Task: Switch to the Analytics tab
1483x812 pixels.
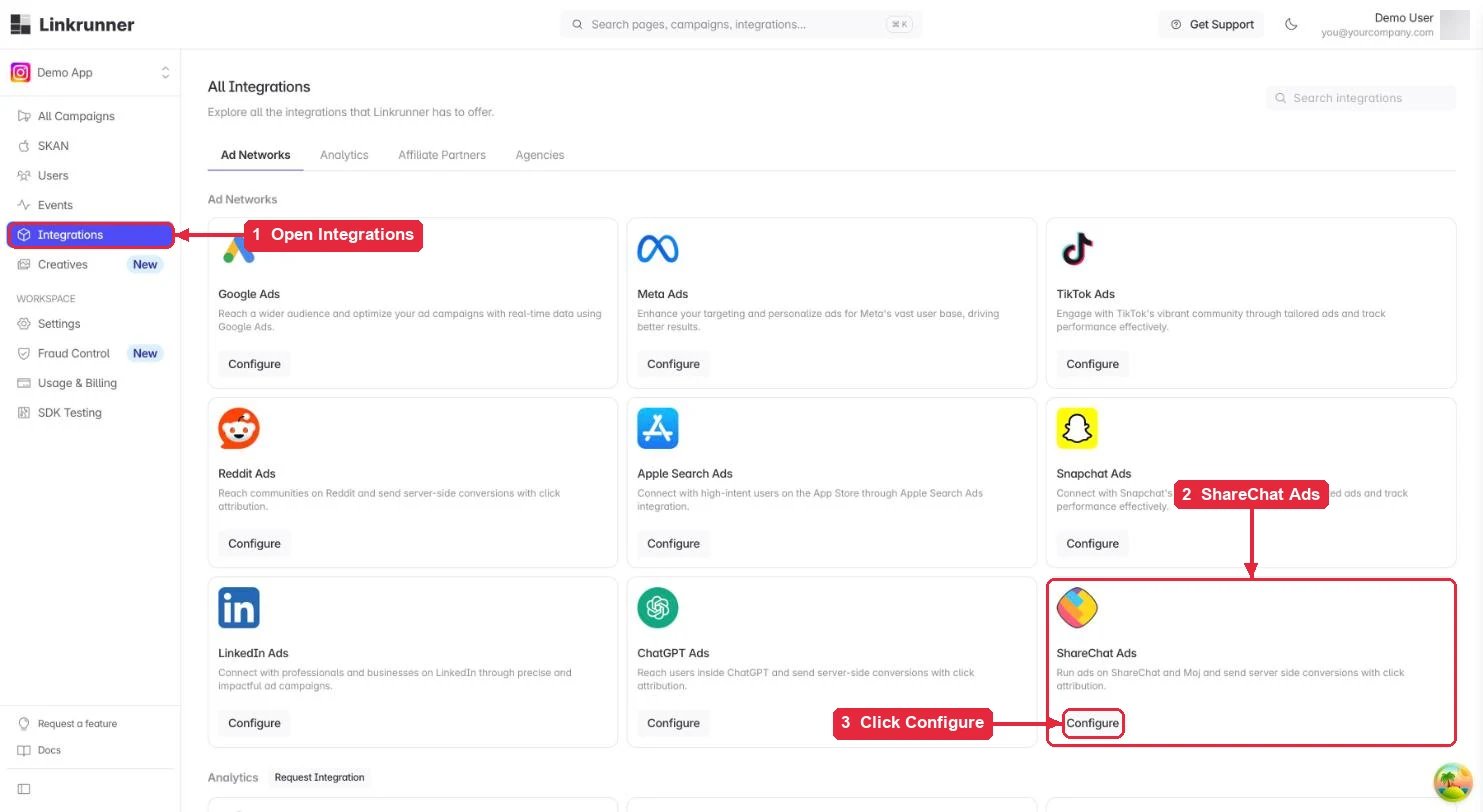Action: 344,155
